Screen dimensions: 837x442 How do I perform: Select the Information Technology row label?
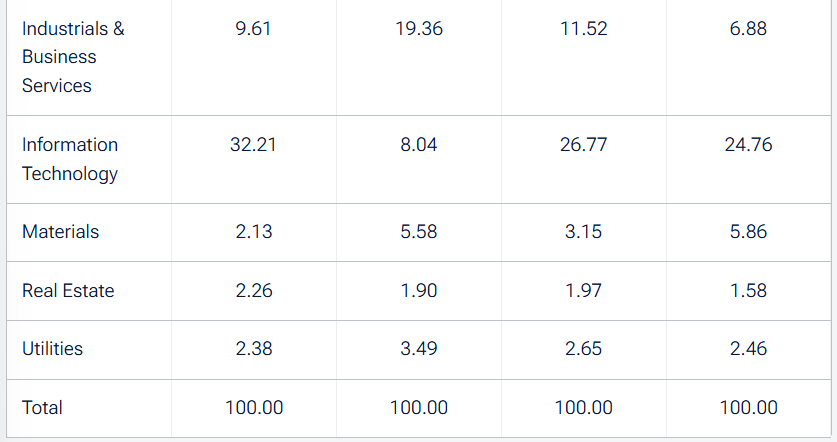[x=70, y=159]
